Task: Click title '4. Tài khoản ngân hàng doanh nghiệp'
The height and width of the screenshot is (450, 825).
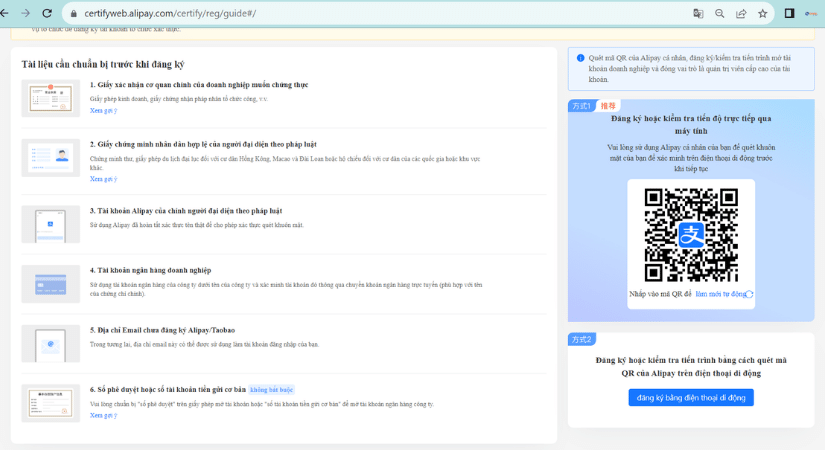Action: click(150, 271)
